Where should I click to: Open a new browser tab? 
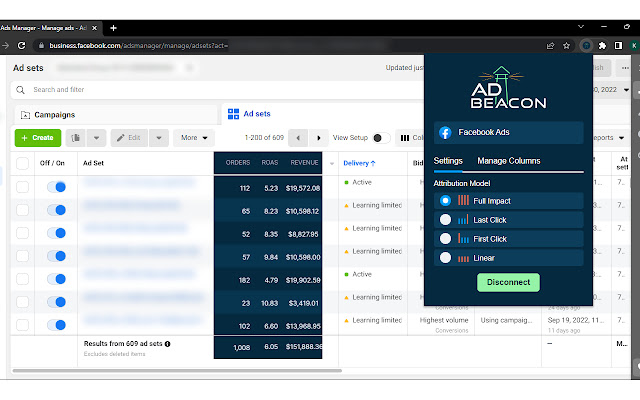113,28
